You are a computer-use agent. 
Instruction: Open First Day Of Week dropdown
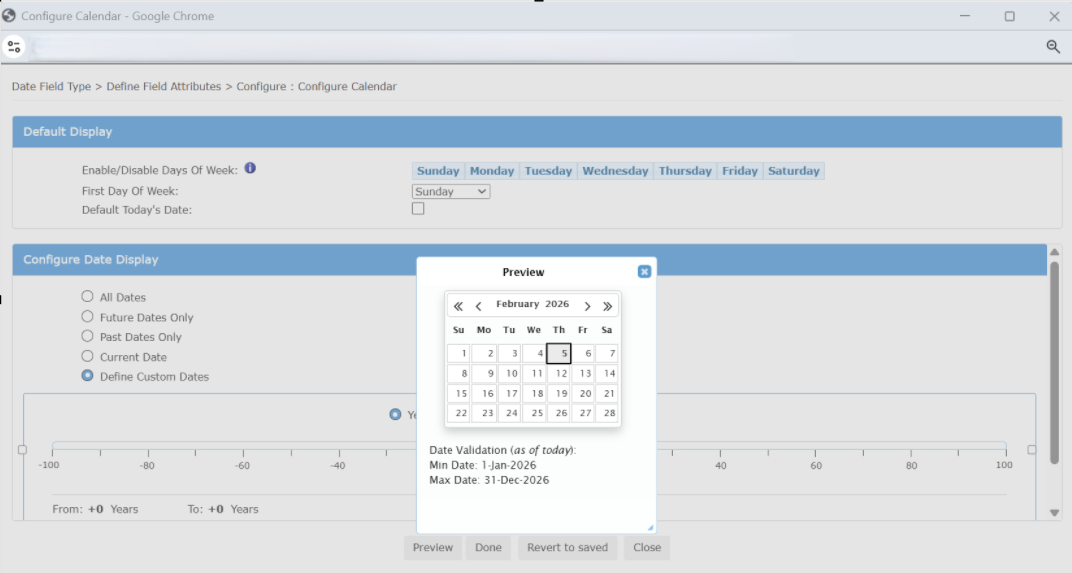coord(451,191)
